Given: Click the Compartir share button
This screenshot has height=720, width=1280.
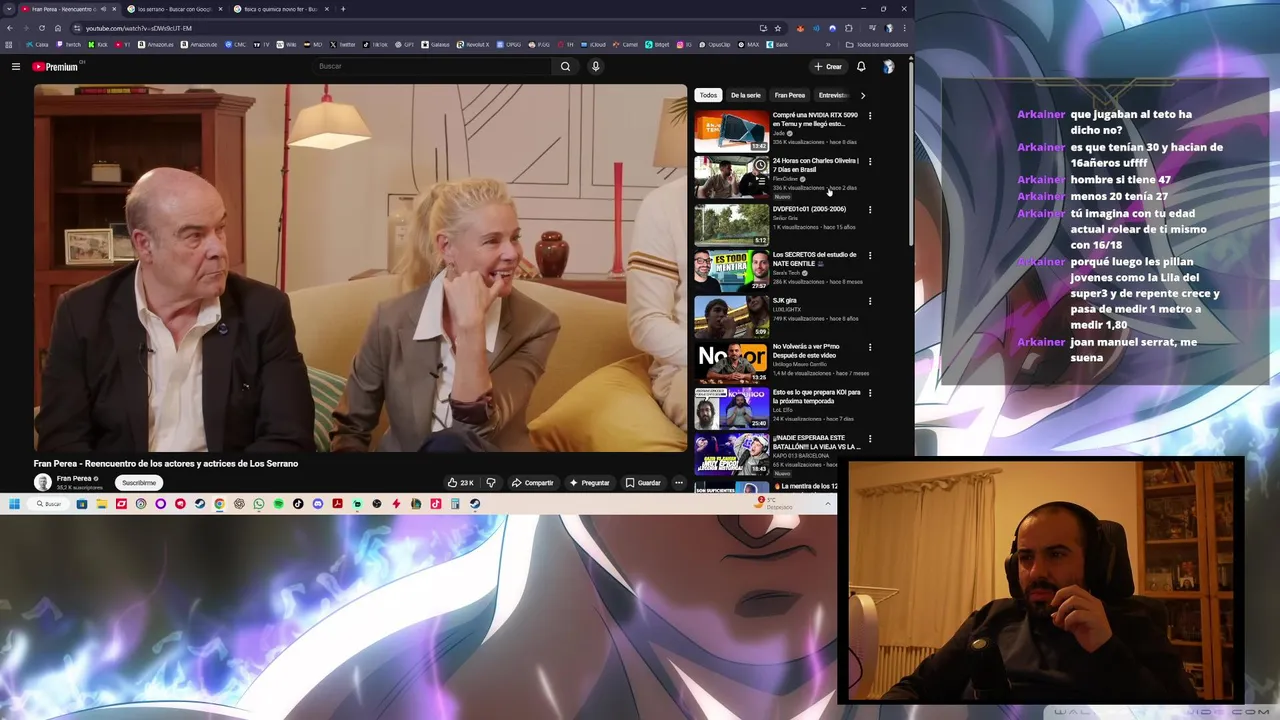Looking at the screenshot, I should [x=532, y=483].
